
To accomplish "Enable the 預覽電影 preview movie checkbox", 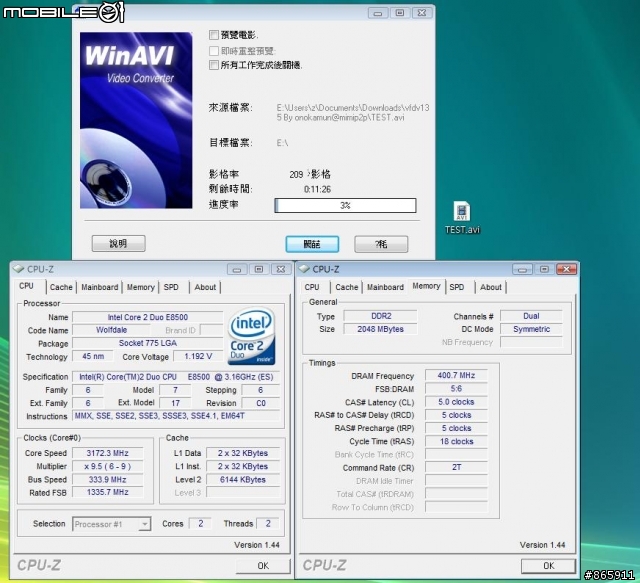I will click(213, 35).
